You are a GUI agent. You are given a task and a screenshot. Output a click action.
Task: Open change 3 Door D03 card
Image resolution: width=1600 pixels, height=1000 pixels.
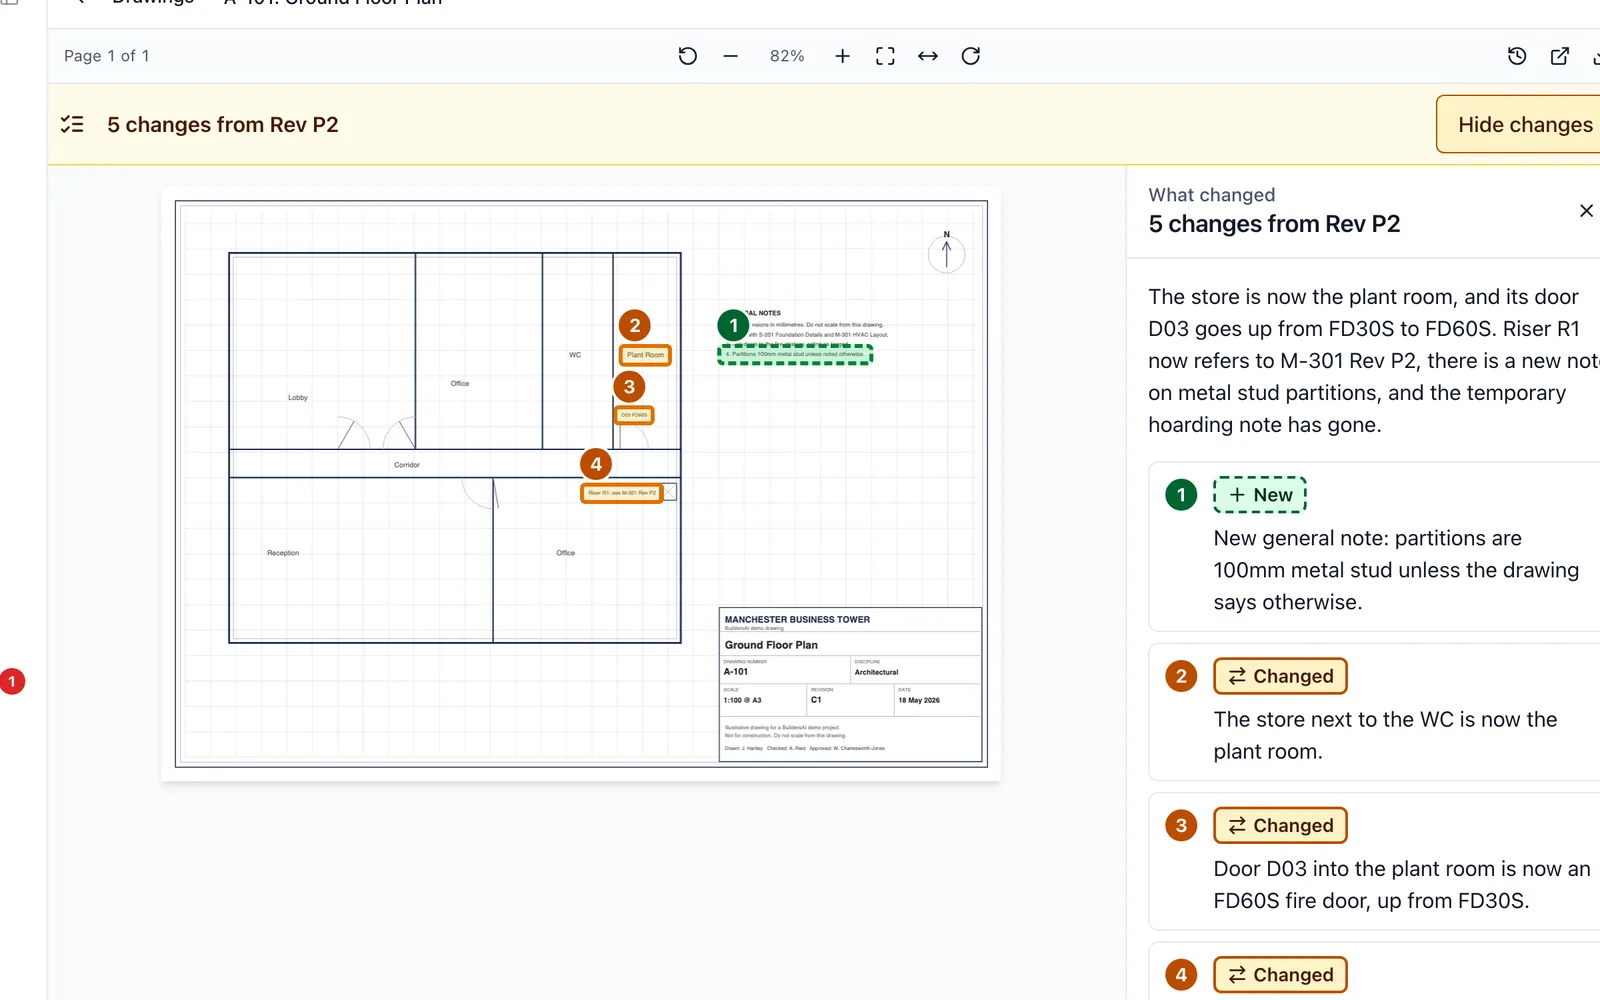1376,861
